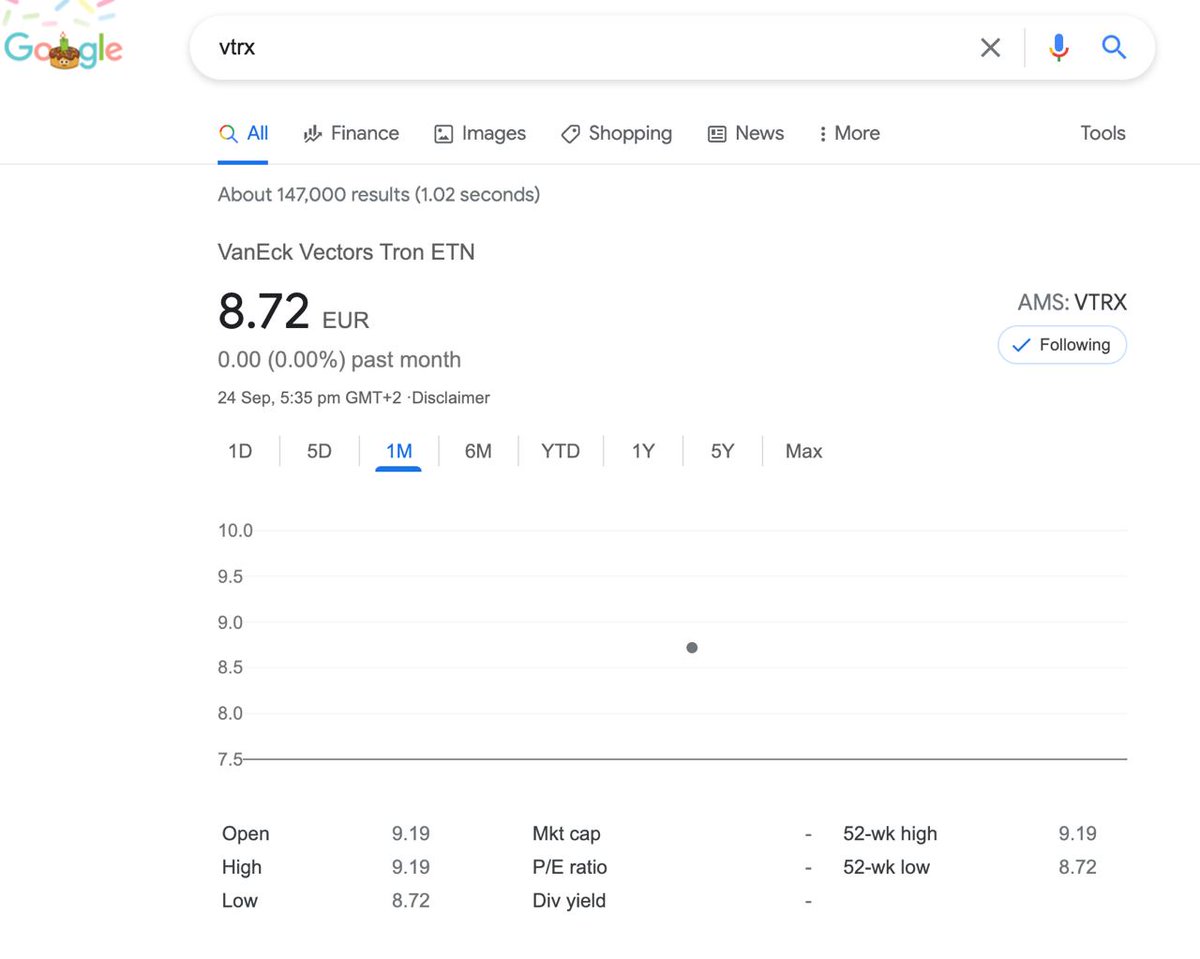Open search Tools
The width and height of the screenshot is (1200, 959).
tap(1103, 133)
